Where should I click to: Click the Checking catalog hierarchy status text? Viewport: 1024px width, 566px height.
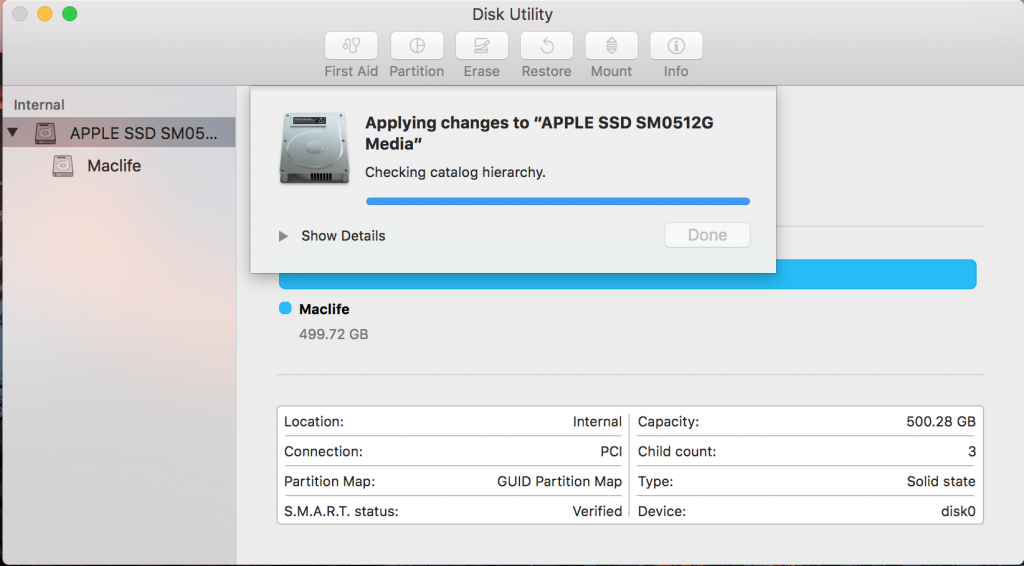tap(455, 172)
